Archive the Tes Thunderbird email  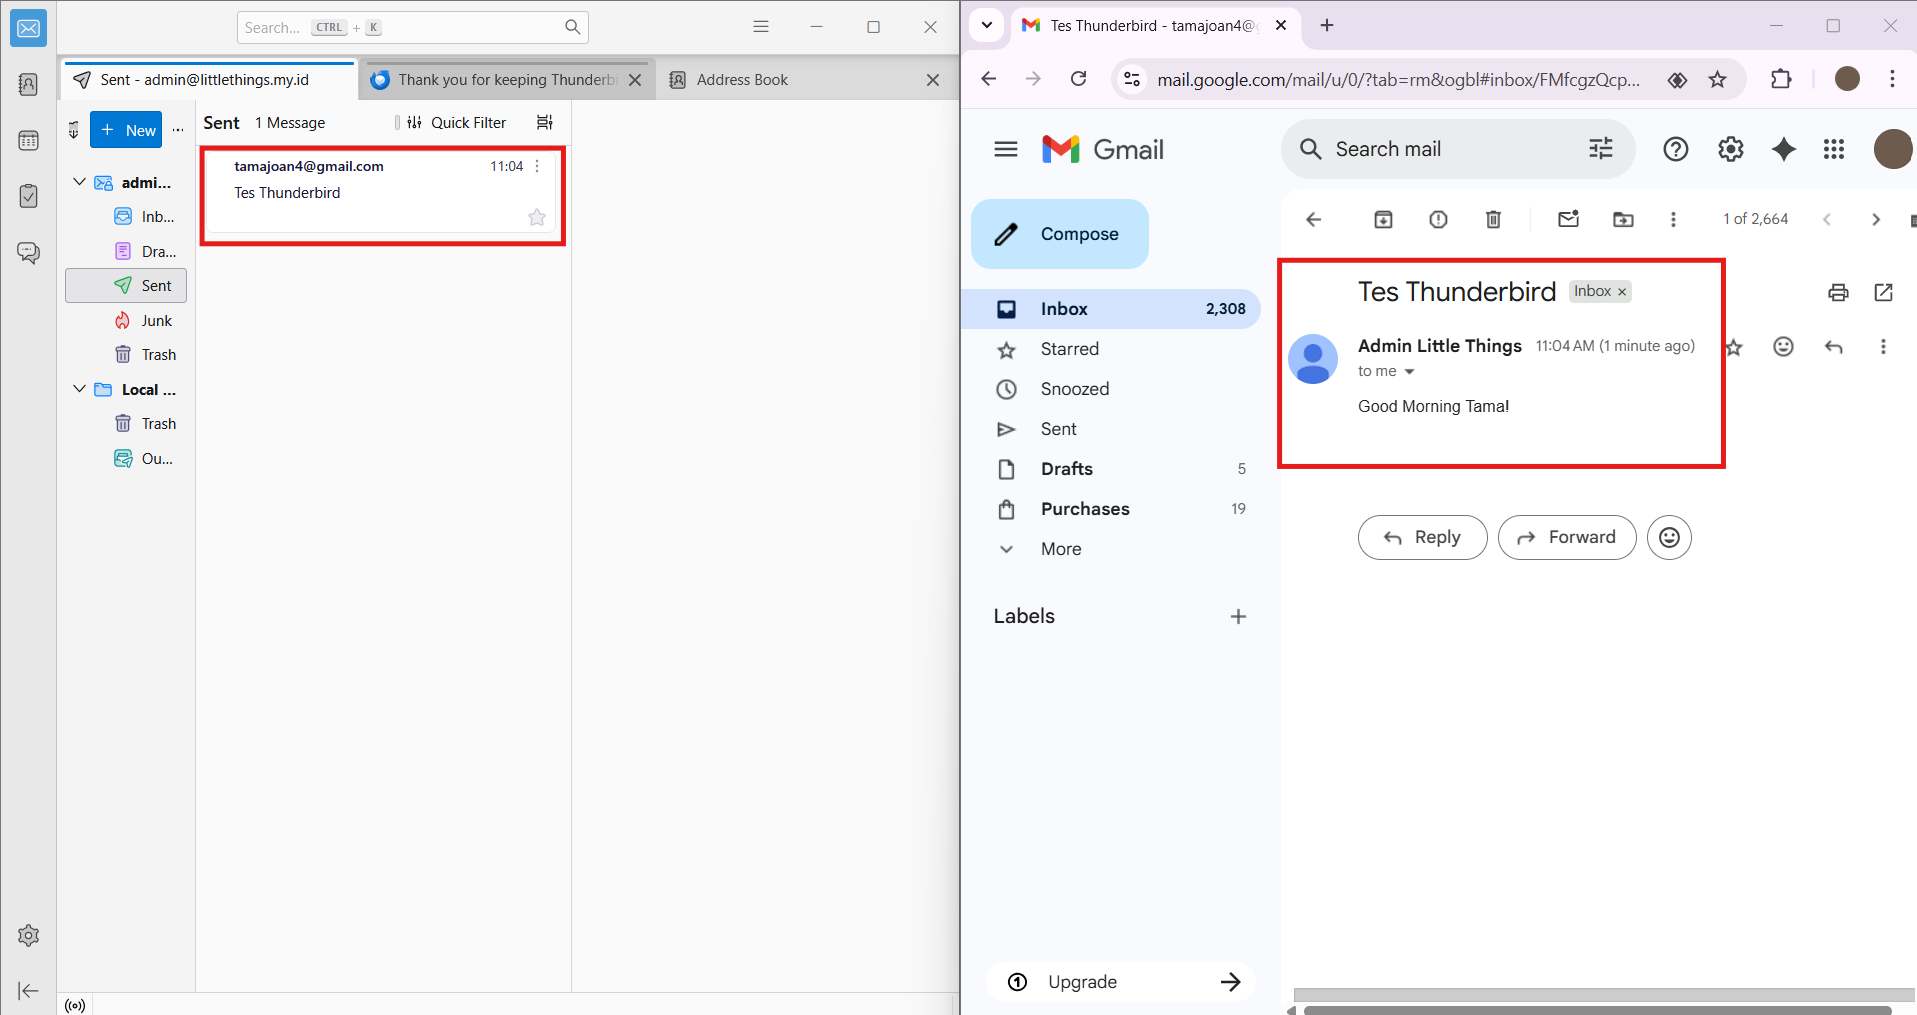tap(1383, 219)
